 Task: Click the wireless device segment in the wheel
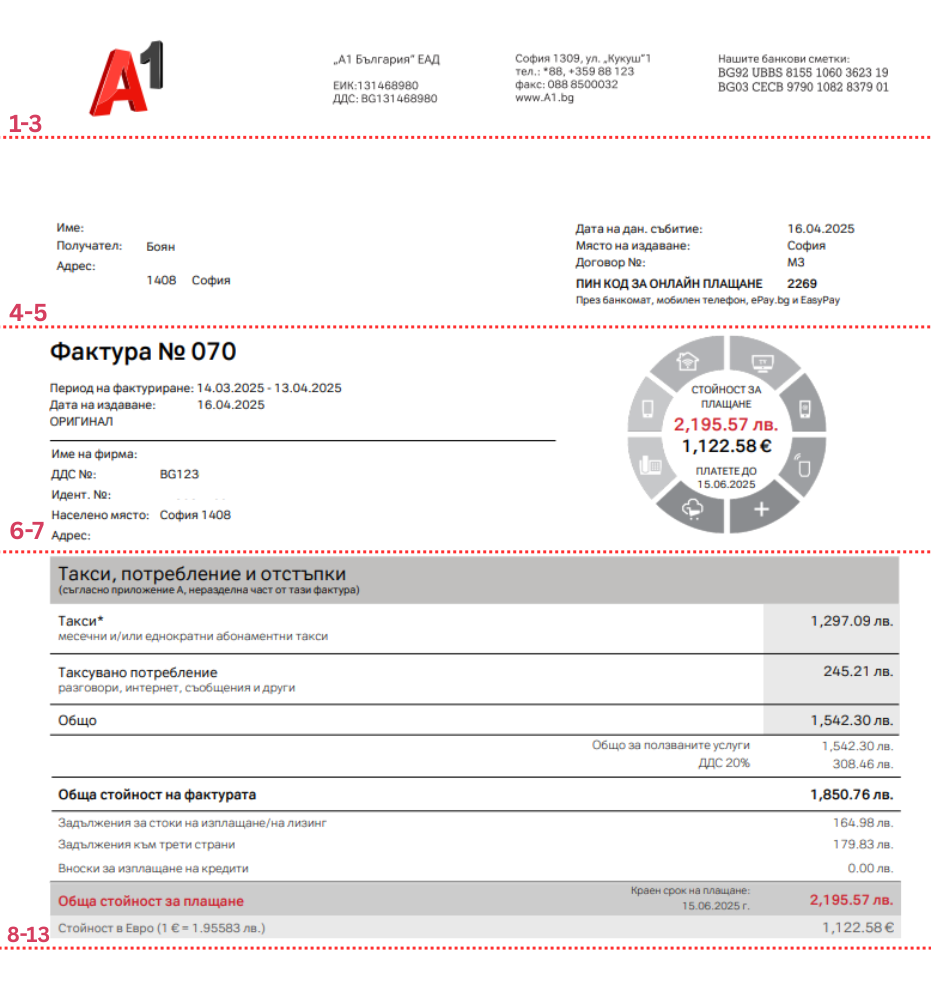[802, 467]
